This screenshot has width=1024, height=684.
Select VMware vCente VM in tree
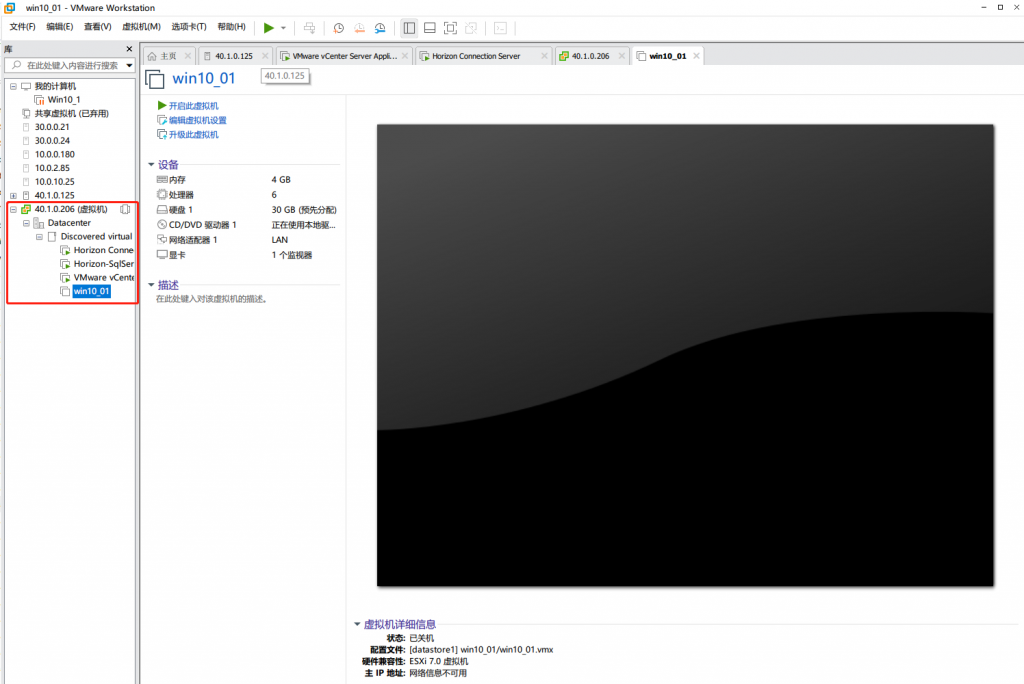point(103,278)
